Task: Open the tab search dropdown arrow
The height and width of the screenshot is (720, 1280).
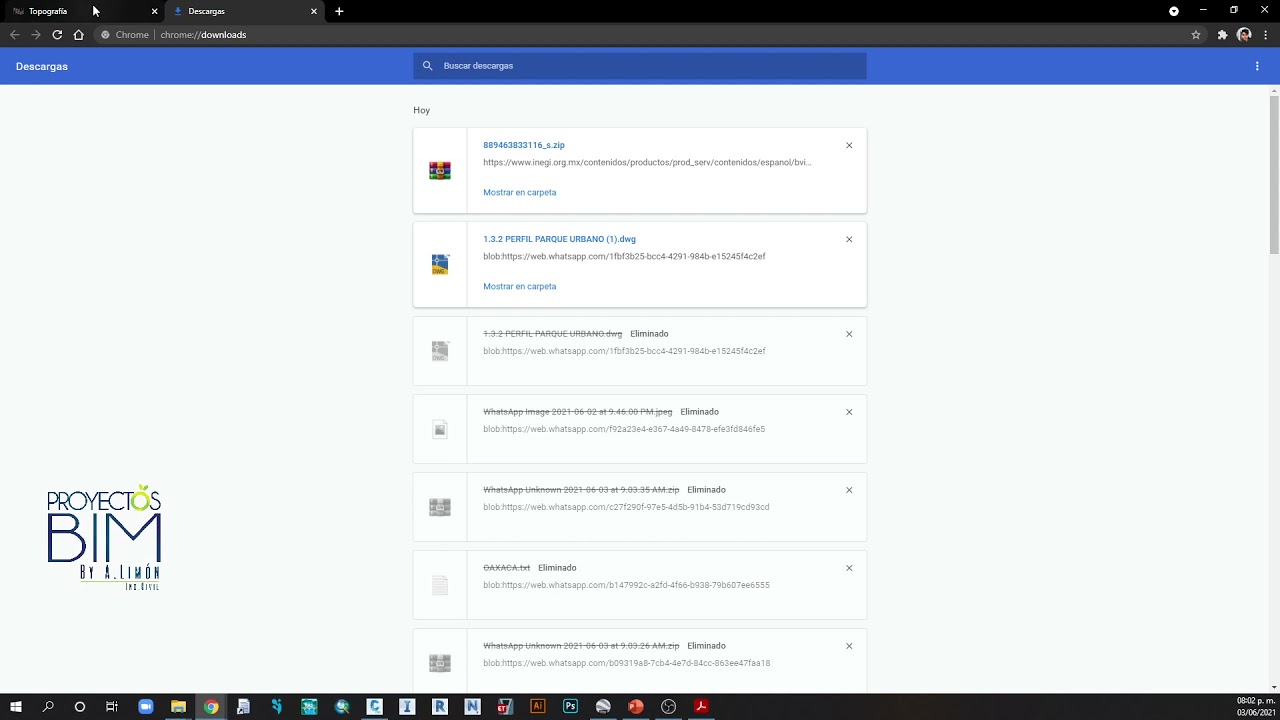Action: pyautogui.click(x=1174, y=11)
